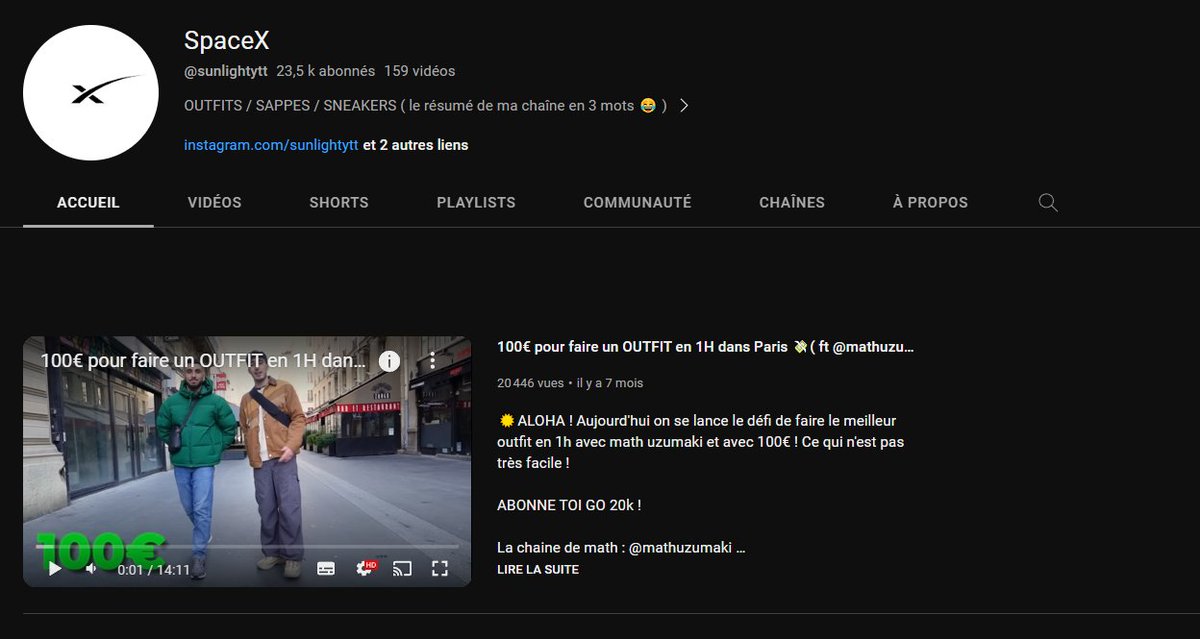Click the video time display 0:01 / 14:11
Image resolution: width=1200 pixels, height=639 pixels.
(153, 569)
